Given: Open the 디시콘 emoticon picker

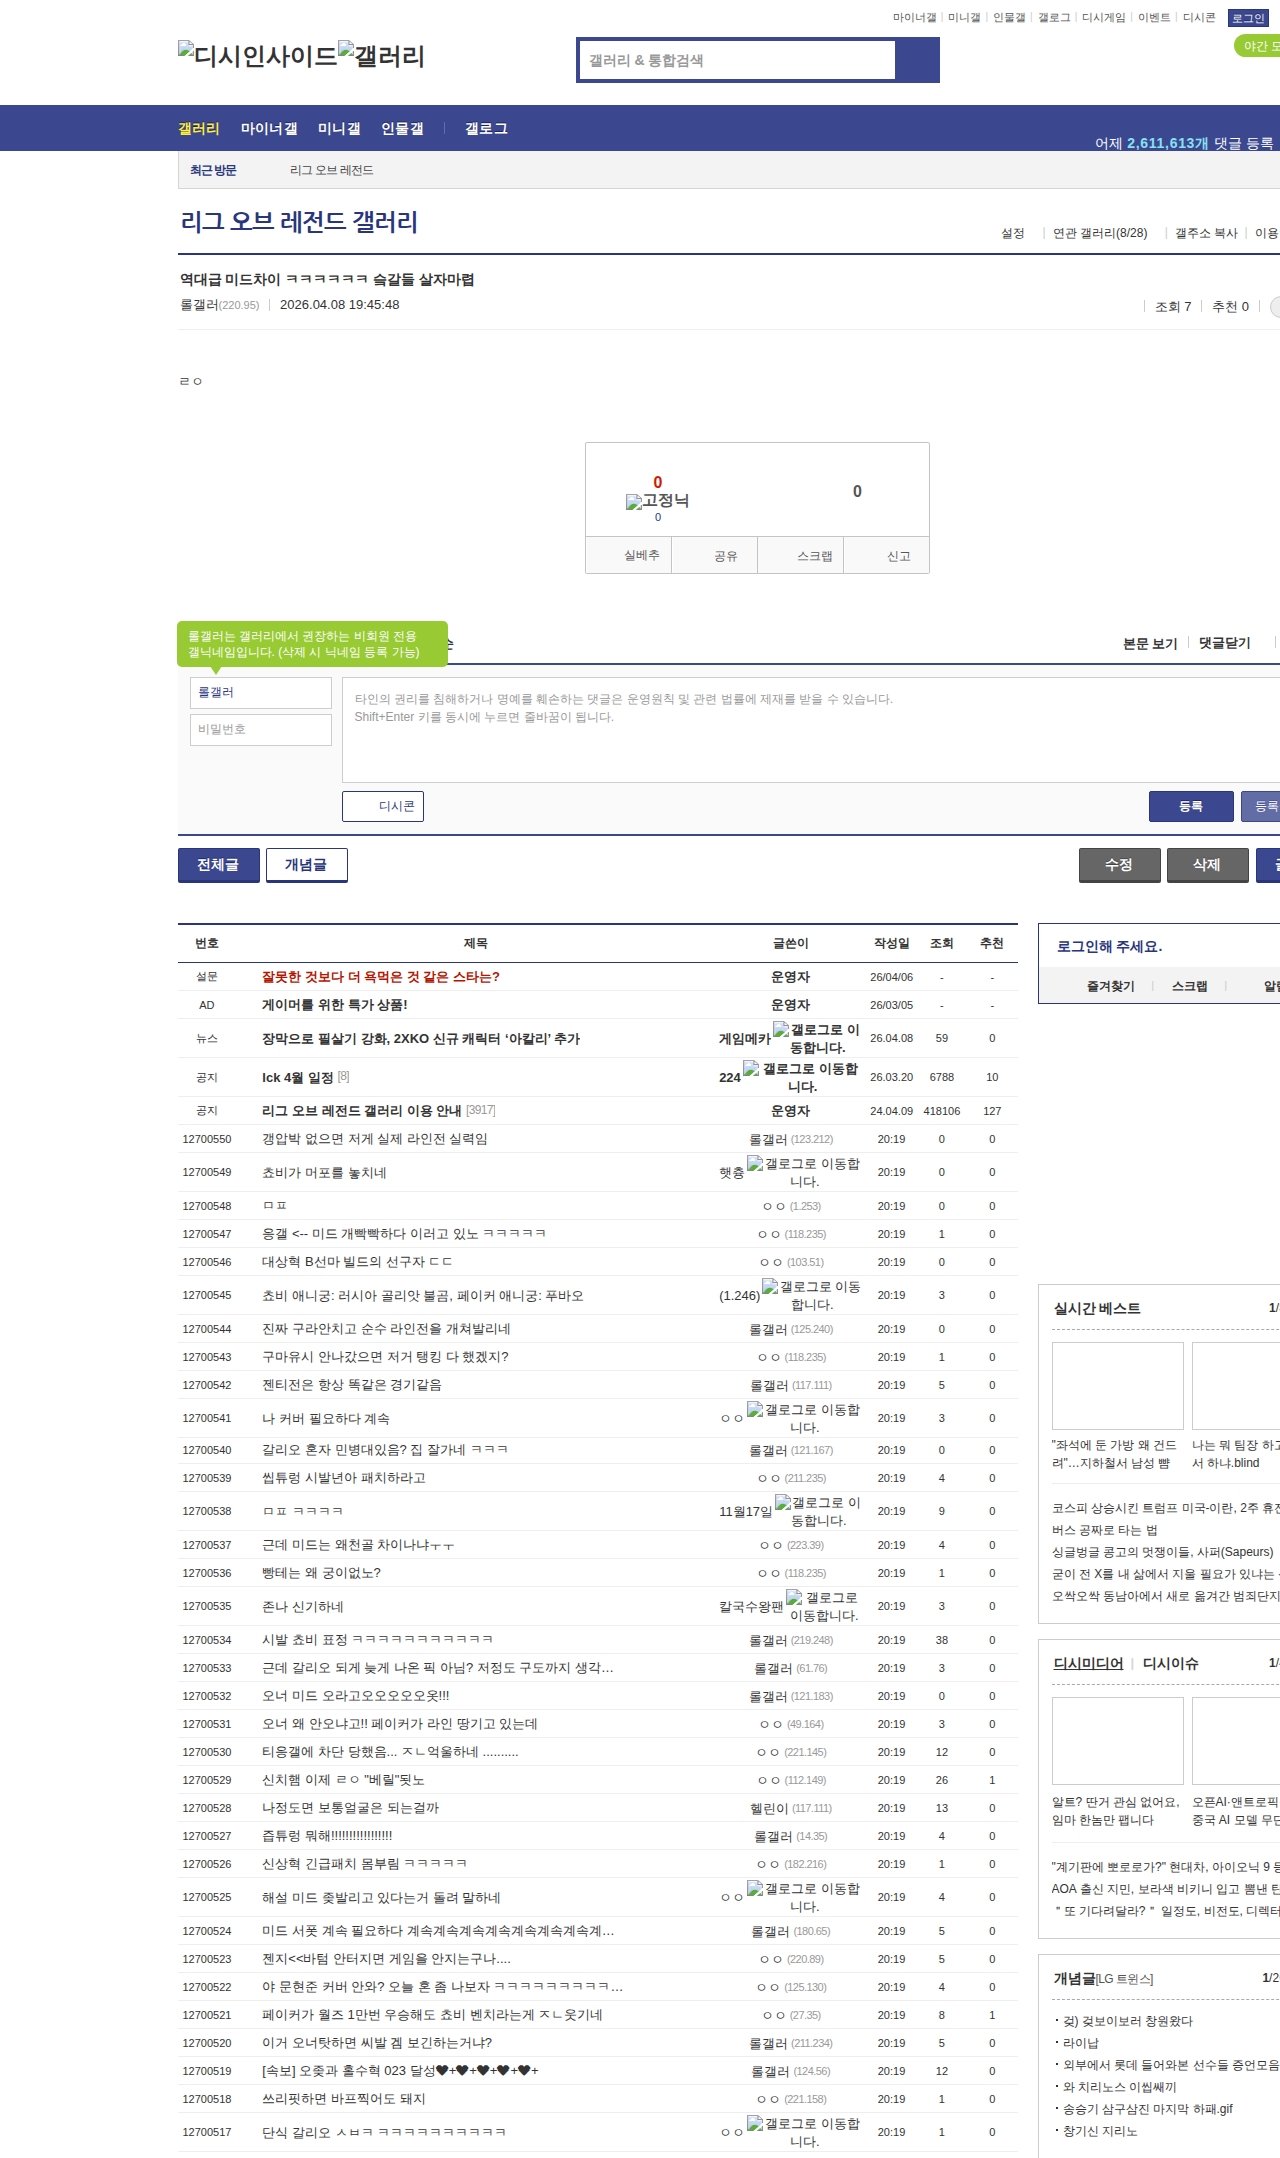Looking at the screenshot, I should (383, 806).
